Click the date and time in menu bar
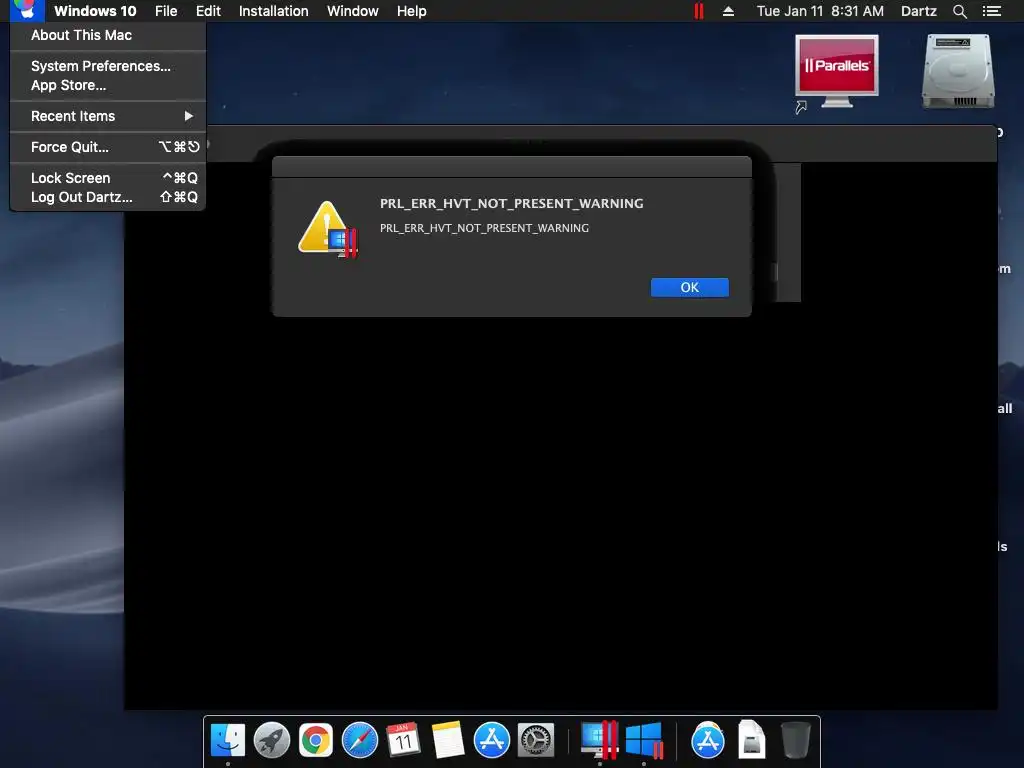Viewport: 1024px width, 768px height. pos(820,11)
